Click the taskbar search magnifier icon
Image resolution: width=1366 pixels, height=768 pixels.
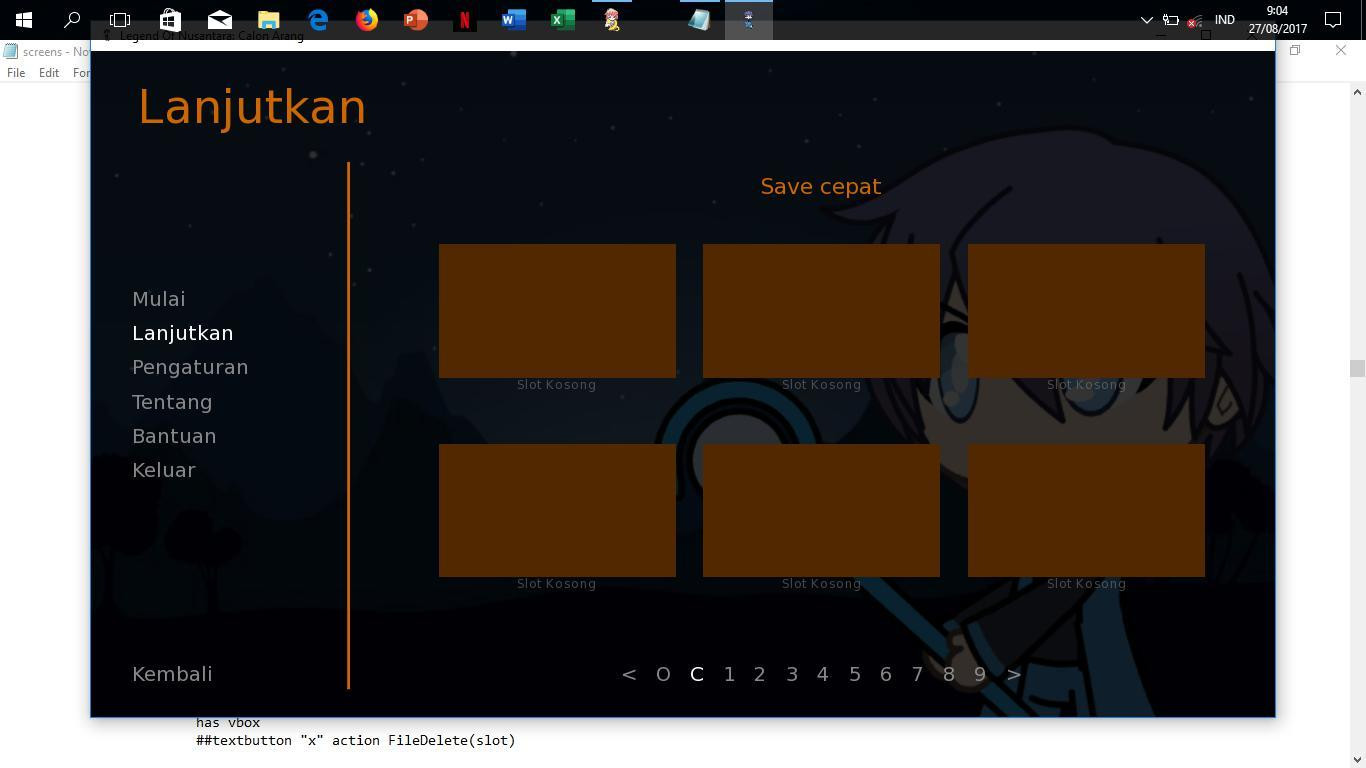pos(72,19)
